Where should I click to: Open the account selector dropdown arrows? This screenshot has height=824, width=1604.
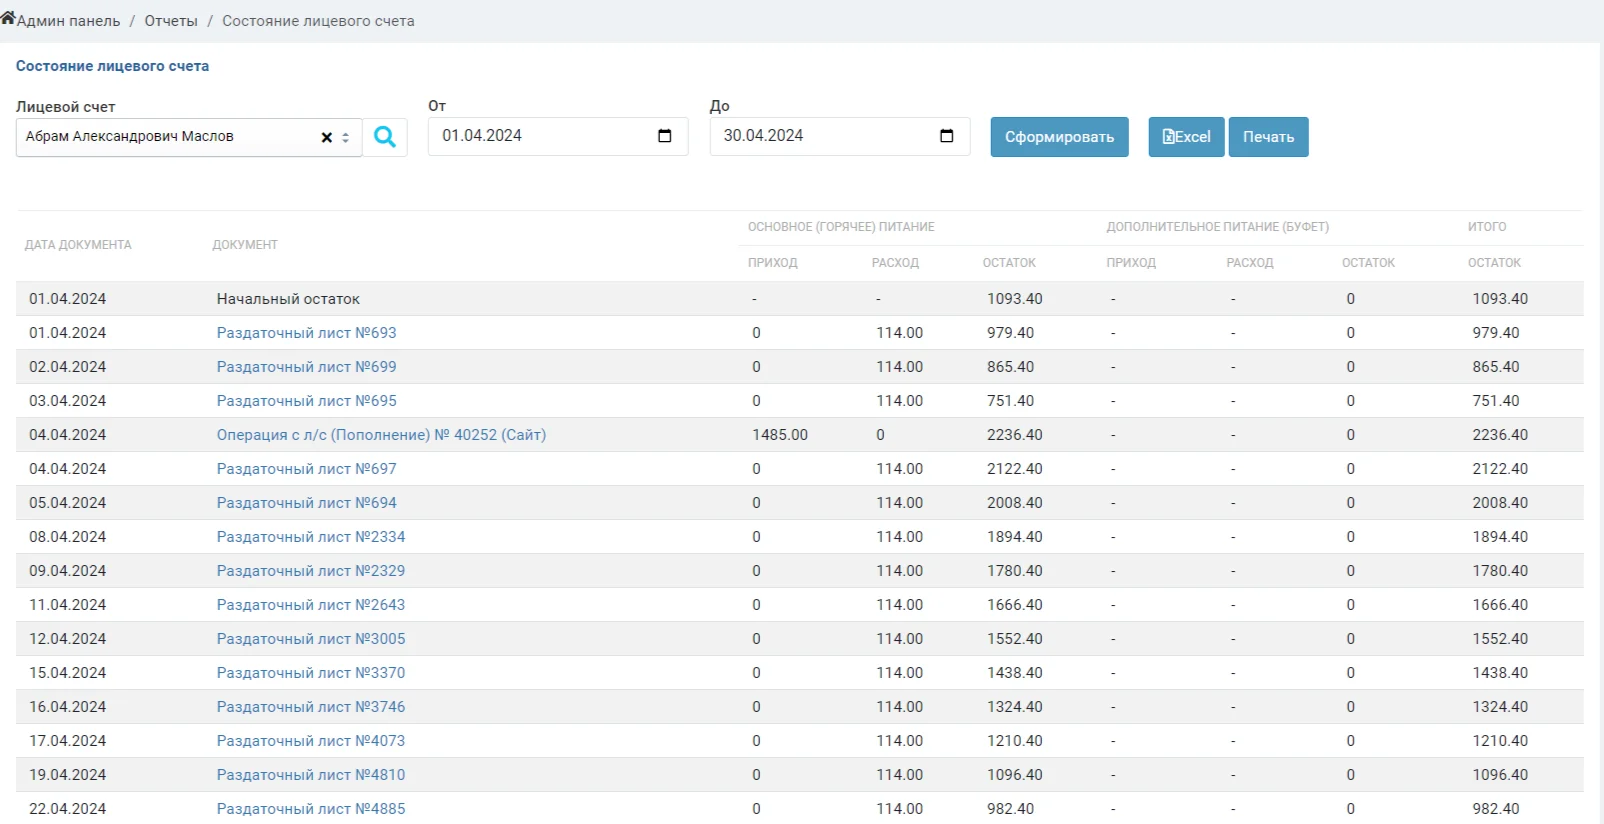(346, 138)
